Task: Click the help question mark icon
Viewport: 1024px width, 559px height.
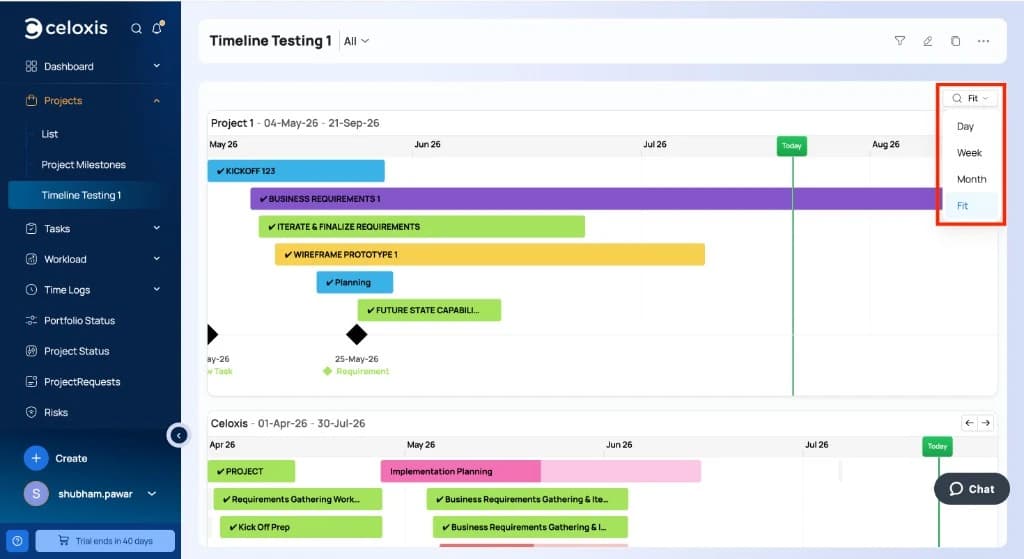Action: click(18, 541)
